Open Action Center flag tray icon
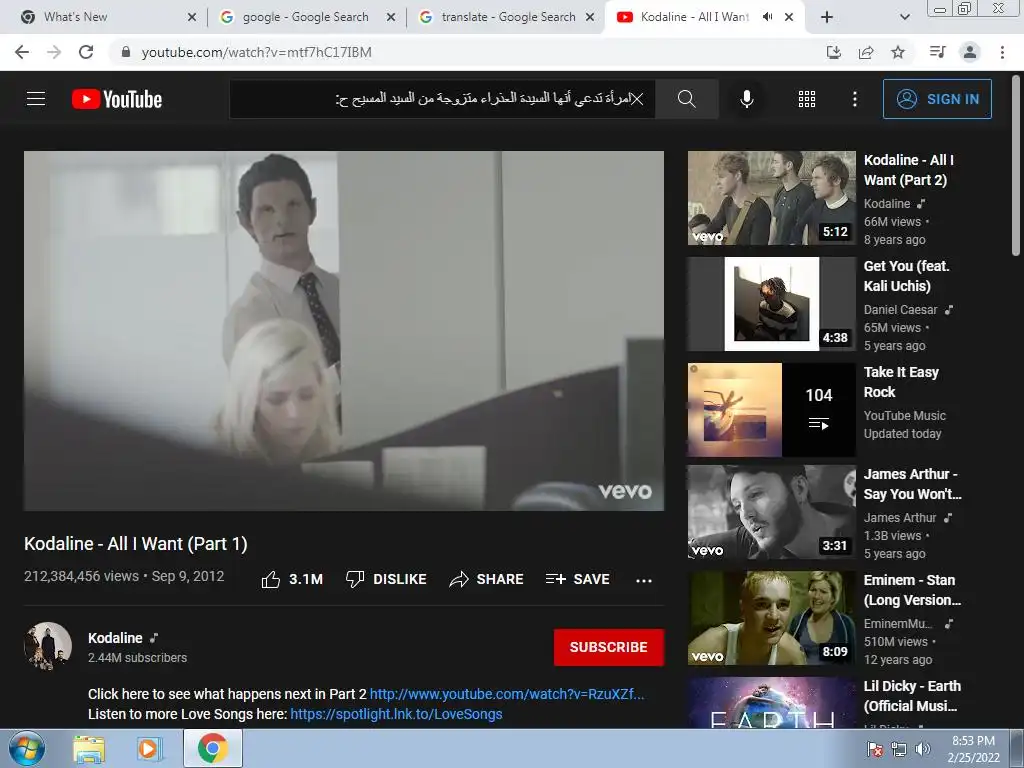This screenshot has height=768, width=1024. tap(874, 749)
